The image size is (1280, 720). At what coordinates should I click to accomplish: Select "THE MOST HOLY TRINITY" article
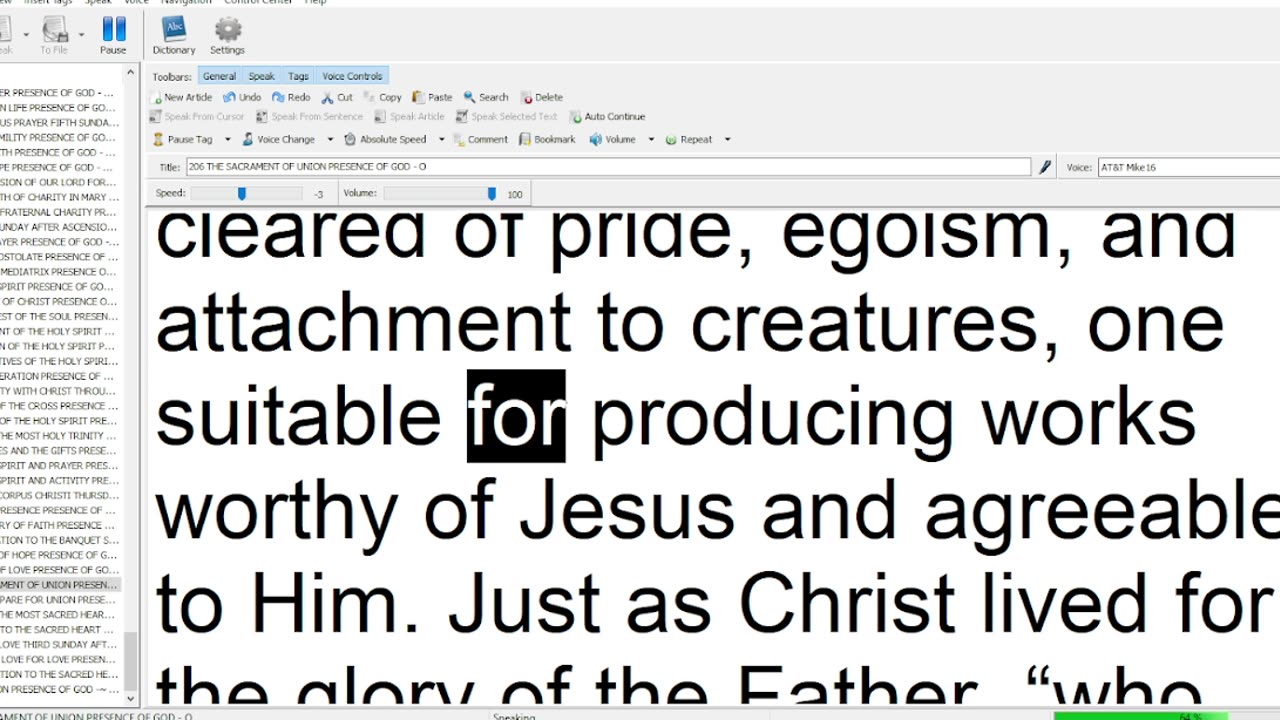[59, 436]
